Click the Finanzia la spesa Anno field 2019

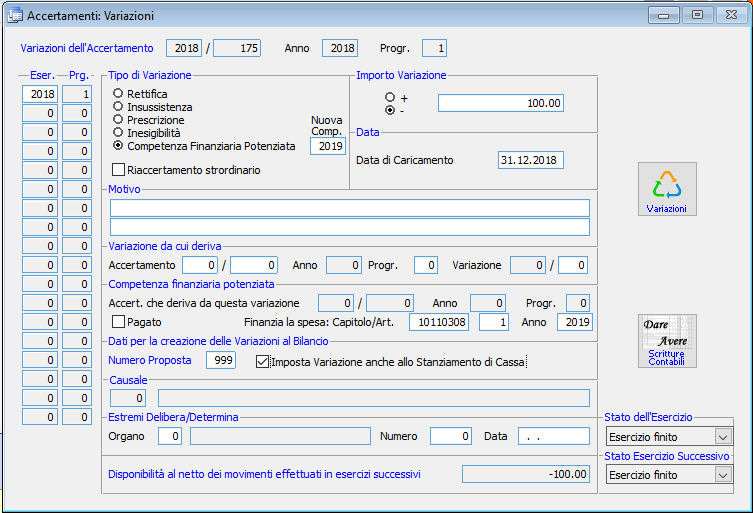pos(575,322)
